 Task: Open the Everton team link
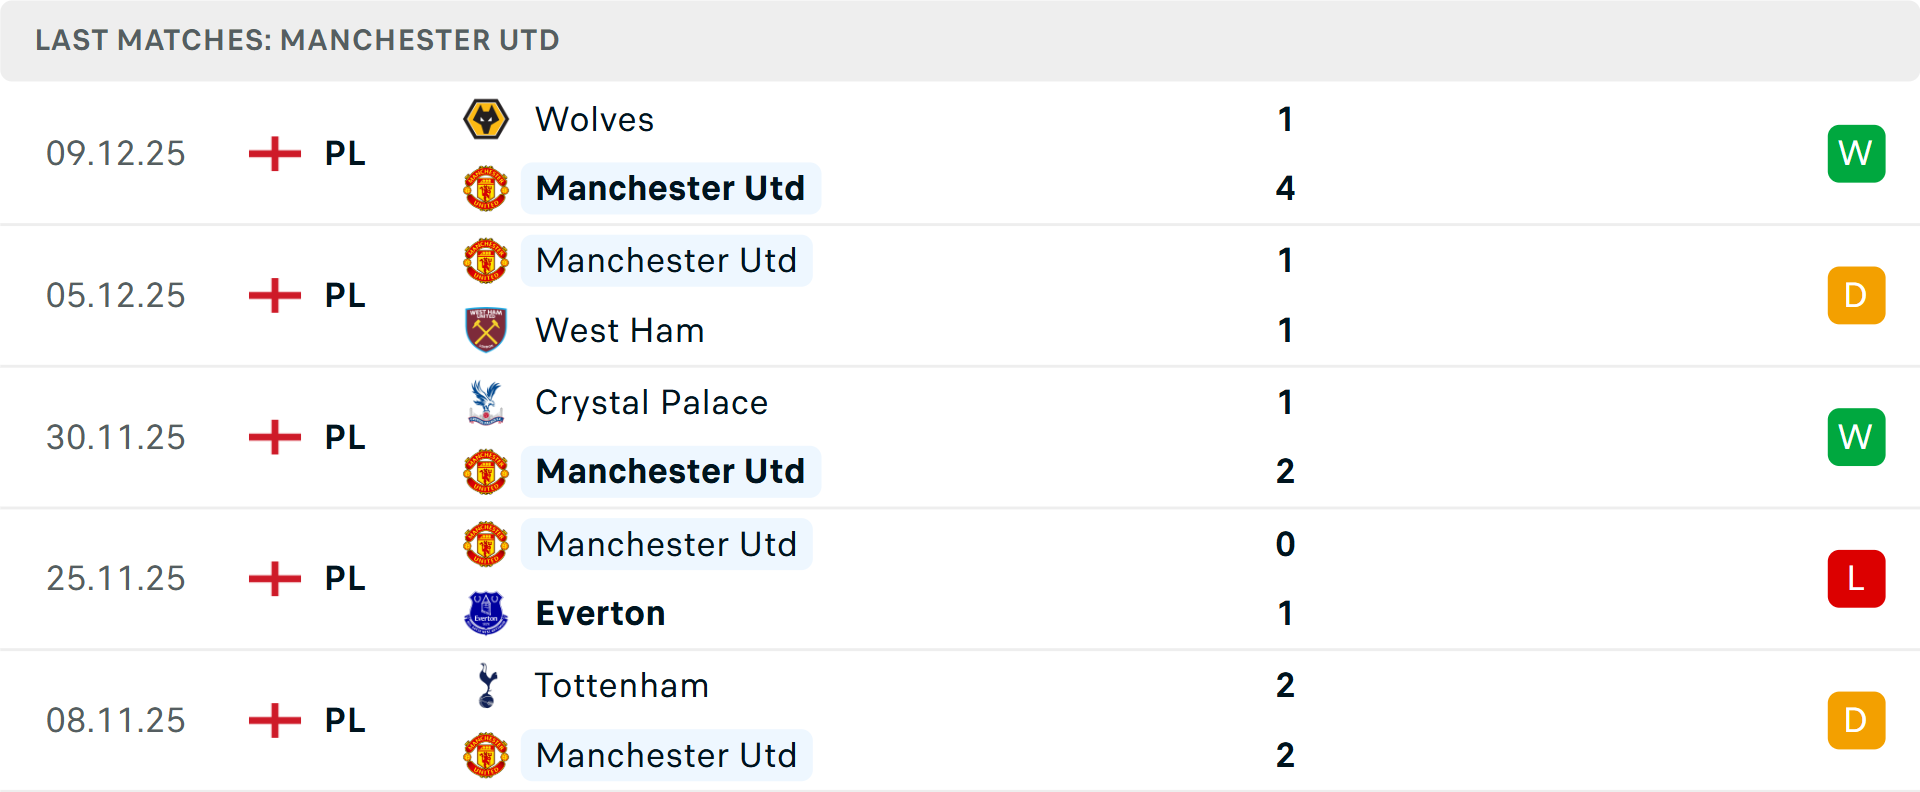[x=600, y=613]
